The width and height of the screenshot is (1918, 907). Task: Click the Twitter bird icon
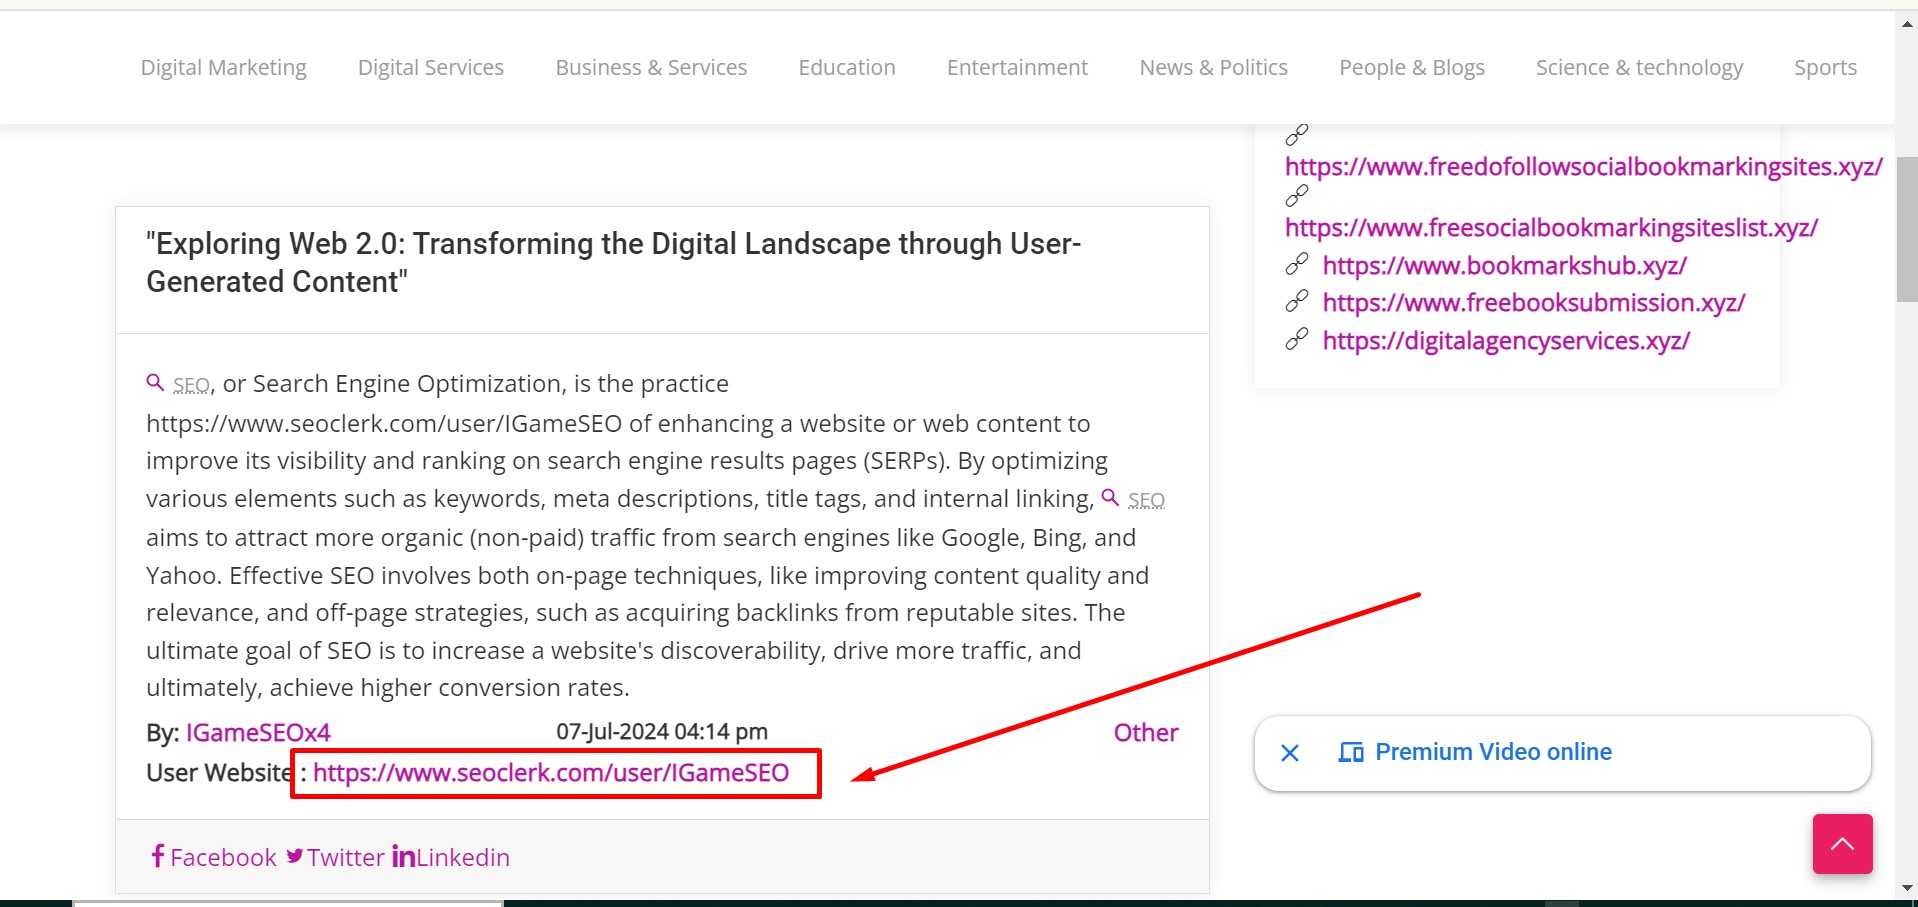(295, 856)
